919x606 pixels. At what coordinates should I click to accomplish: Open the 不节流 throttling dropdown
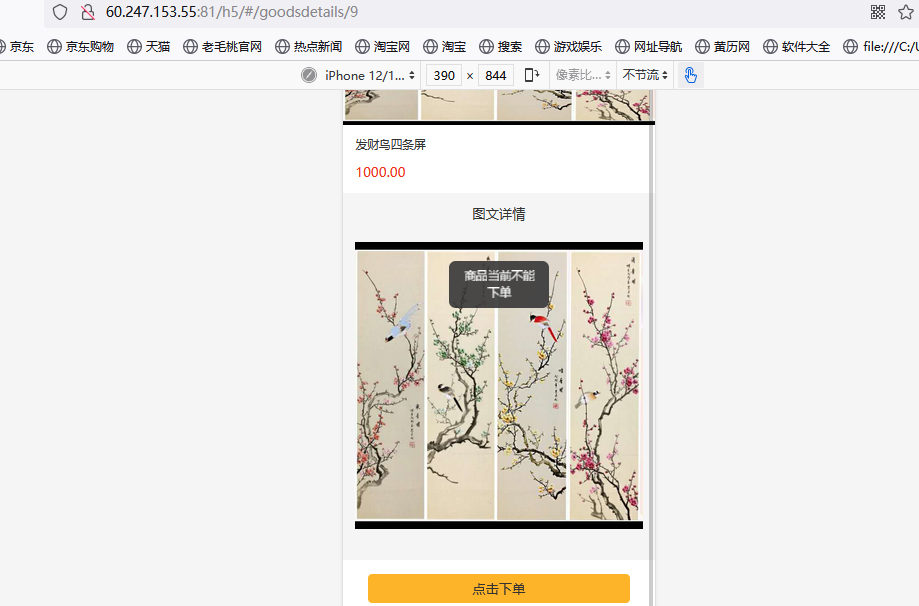[645, 75]
